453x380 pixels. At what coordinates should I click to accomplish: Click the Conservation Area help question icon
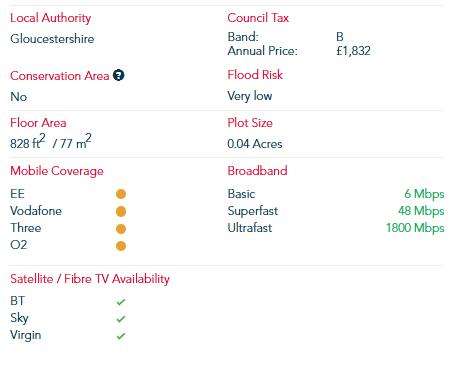click(118, 75)
